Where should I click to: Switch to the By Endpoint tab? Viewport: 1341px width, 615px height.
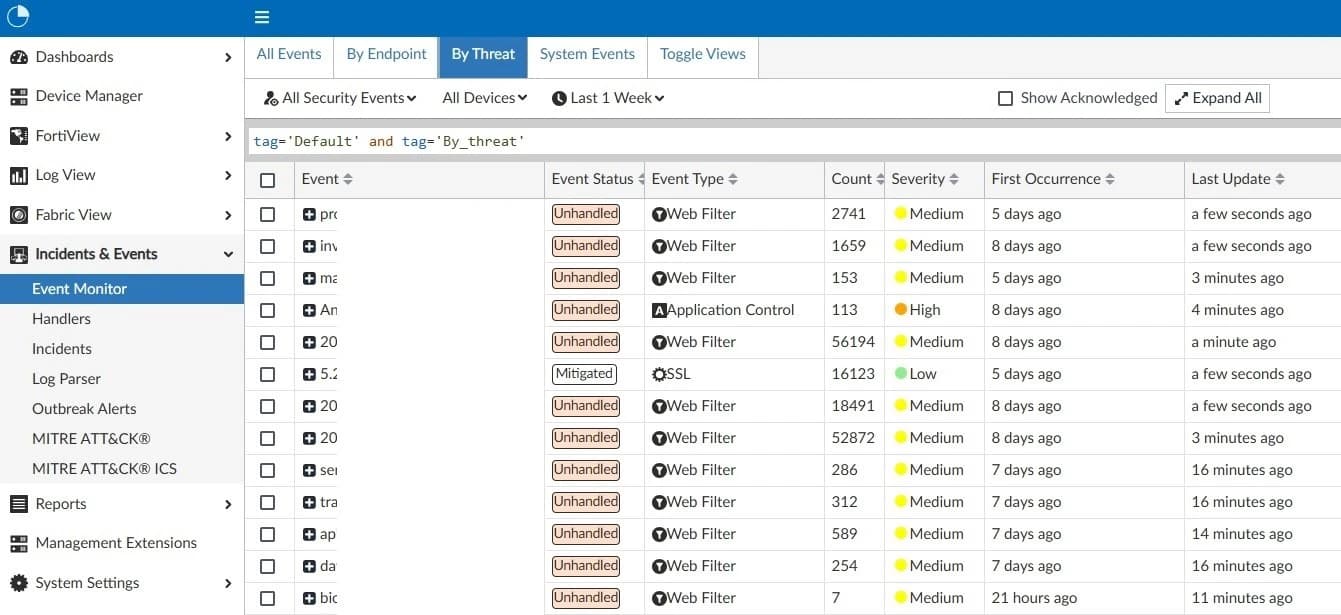[x=386, y=54]
